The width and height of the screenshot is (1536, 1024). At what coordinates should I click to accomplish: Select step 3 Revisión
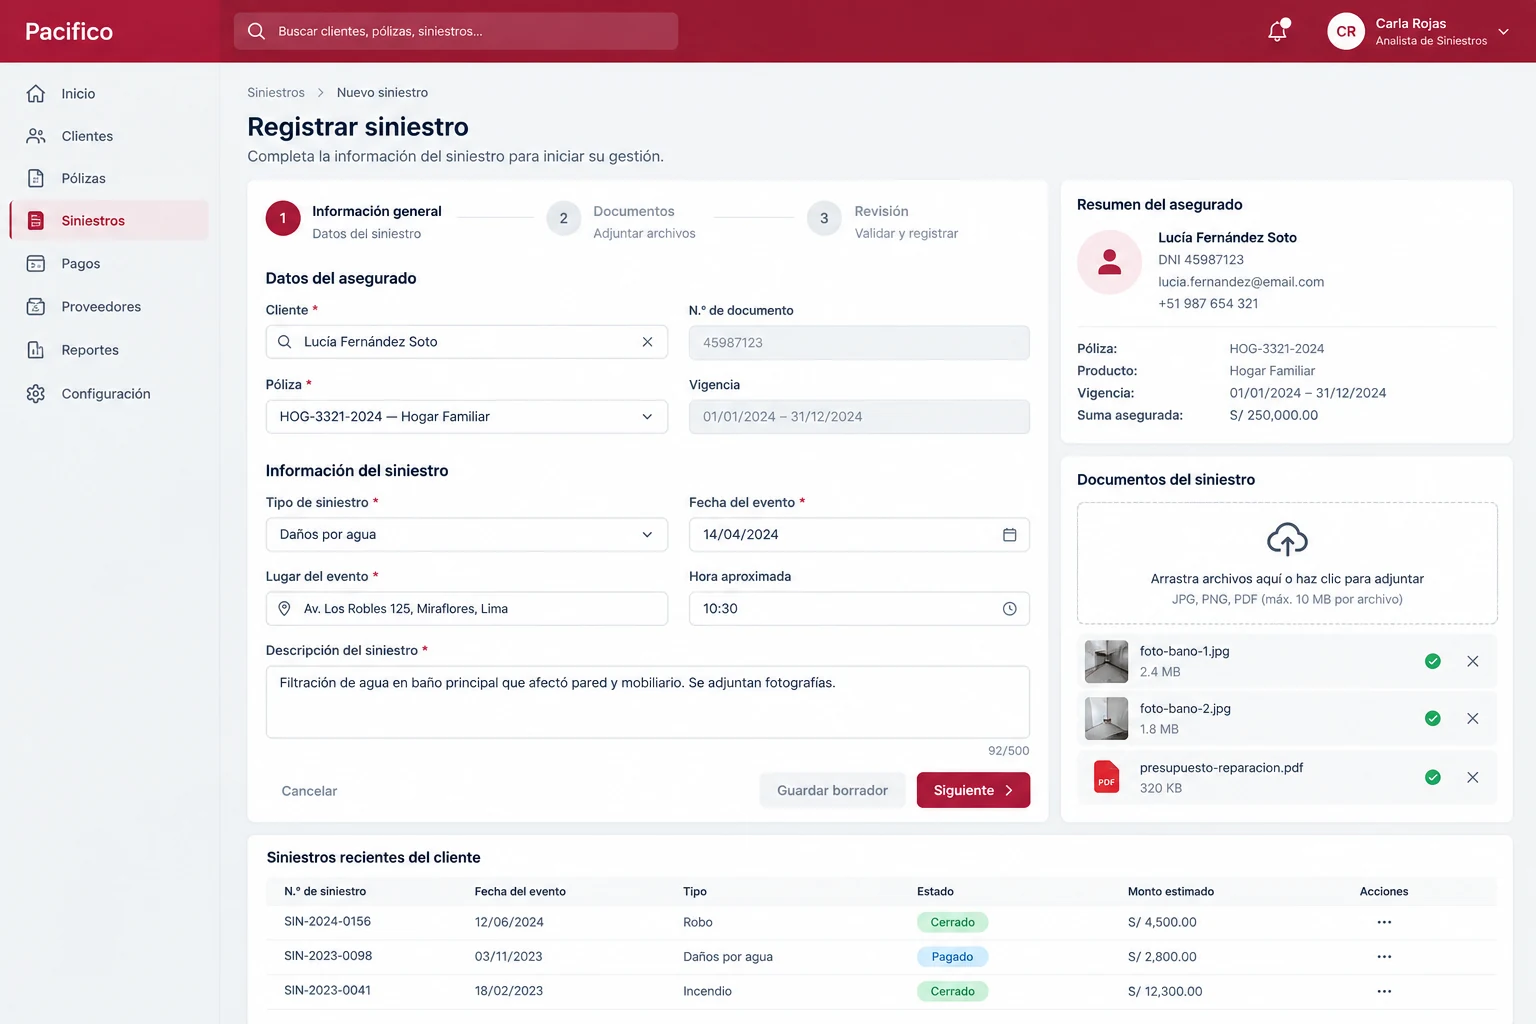click(x=883, y=220)
